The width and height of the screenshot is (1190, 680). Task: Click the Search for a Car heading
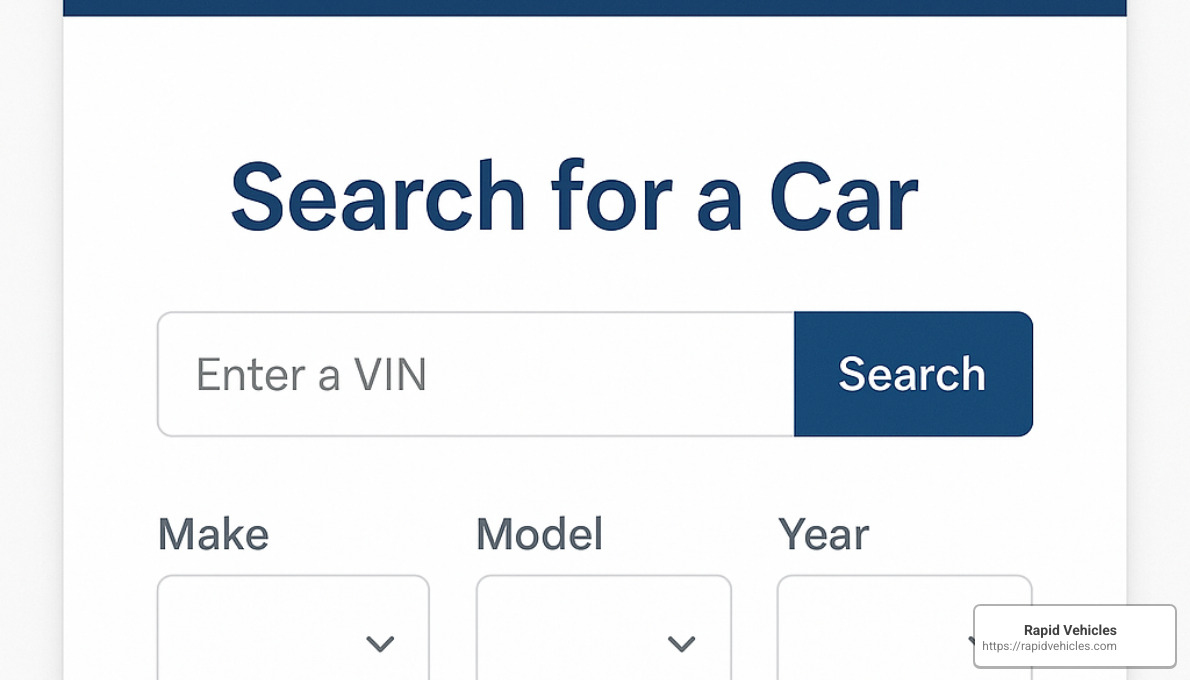pyautogui.click(x=574, y=196)
